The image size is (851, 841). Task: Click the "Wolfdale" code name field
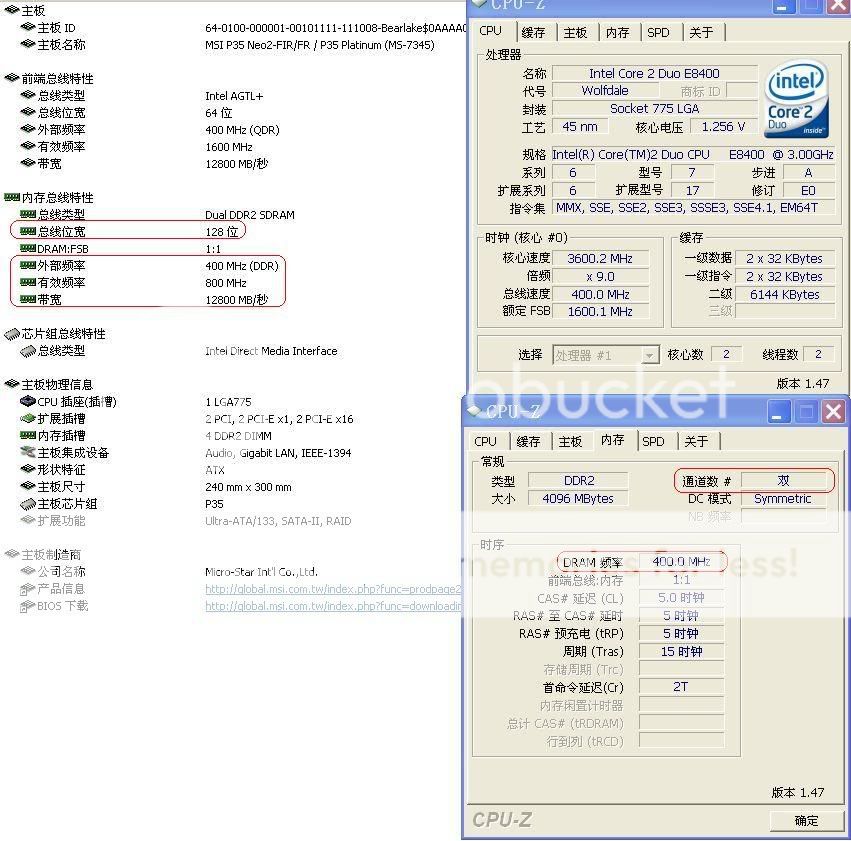pyautogui.click(x=605, y=91)
